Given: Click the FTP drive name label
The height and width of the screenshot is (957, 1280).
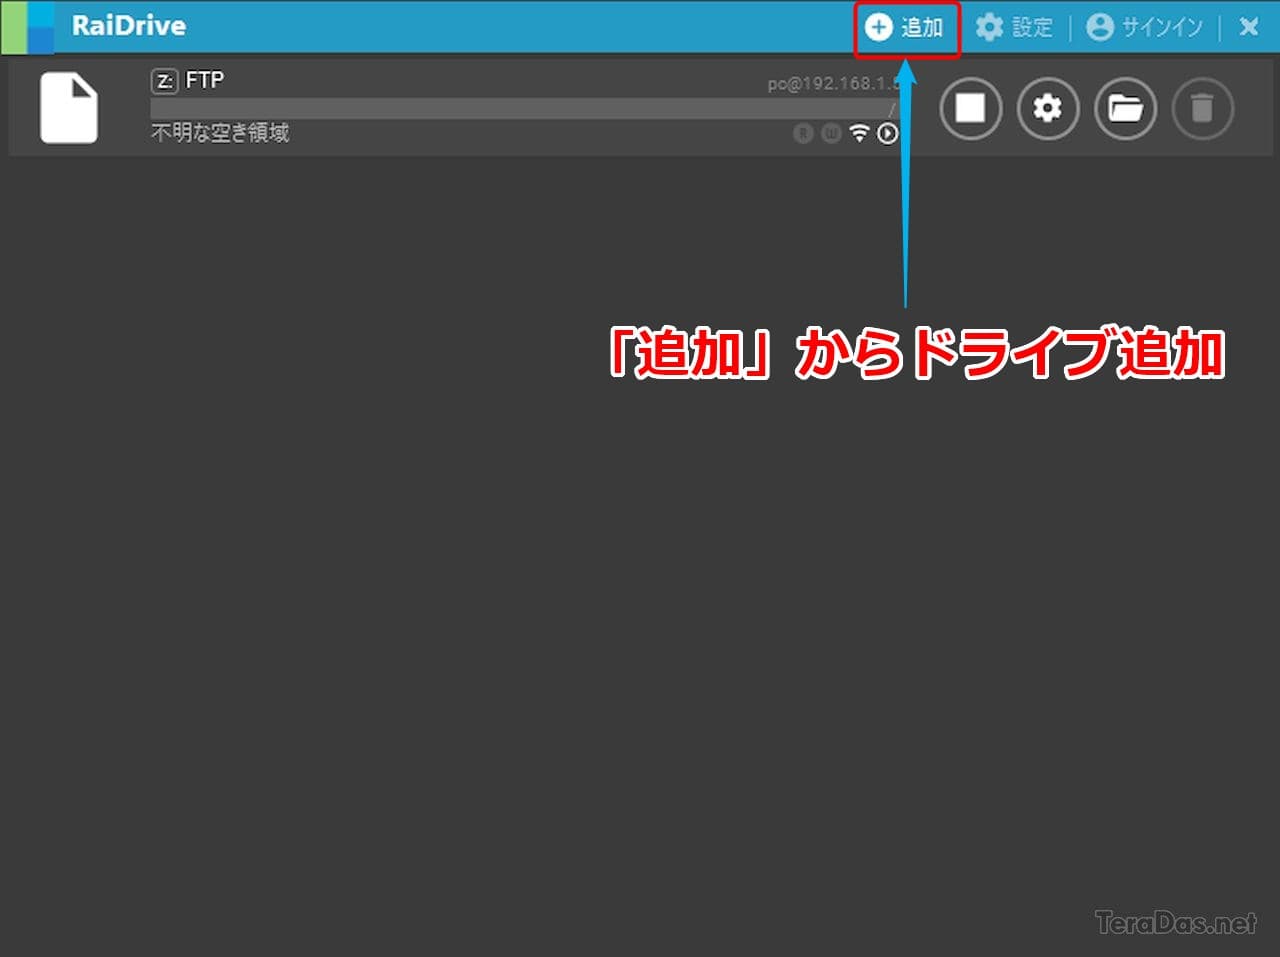Looking at the screenshot, I should point(205,80).
